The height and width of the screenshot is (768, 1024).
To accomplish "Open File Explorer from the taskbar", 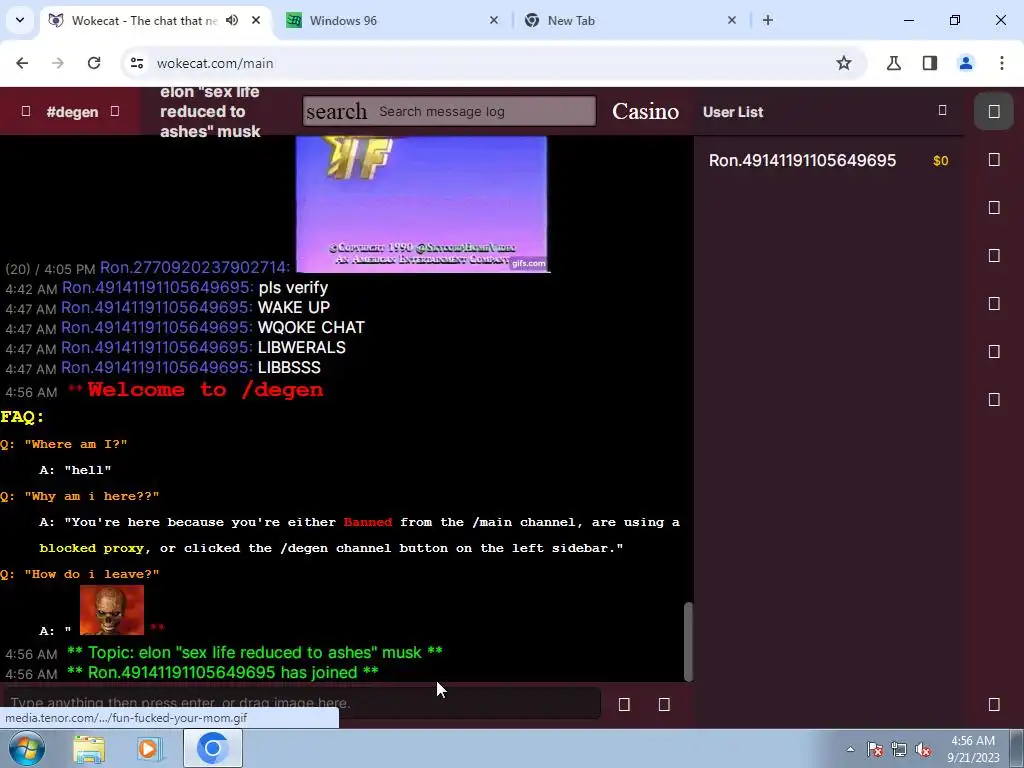I will click(89, 748).
